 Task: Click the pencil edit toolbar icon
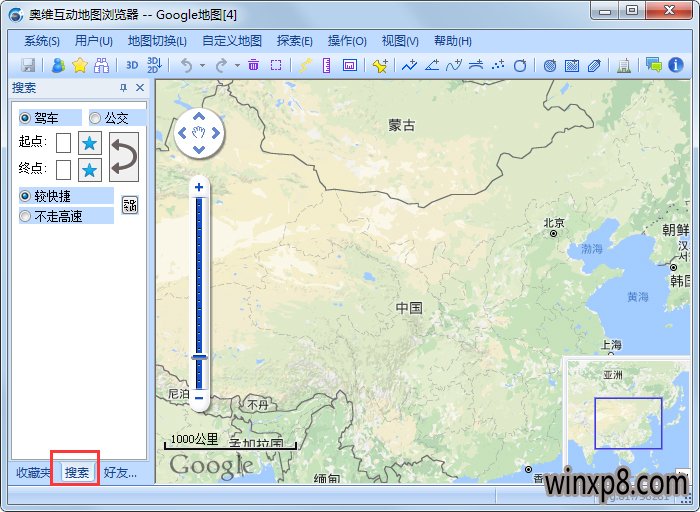[594, 66]
